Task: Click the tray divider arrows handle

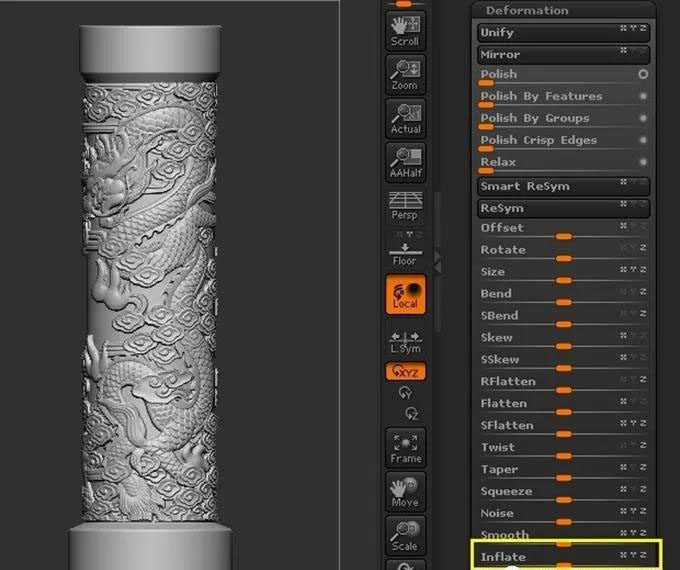Action: [437, 261]
